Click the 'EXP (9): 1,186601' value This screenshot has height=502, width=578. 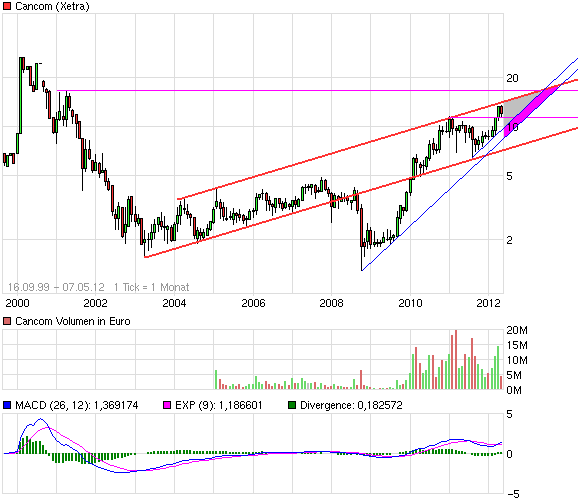tap(219, 405)
